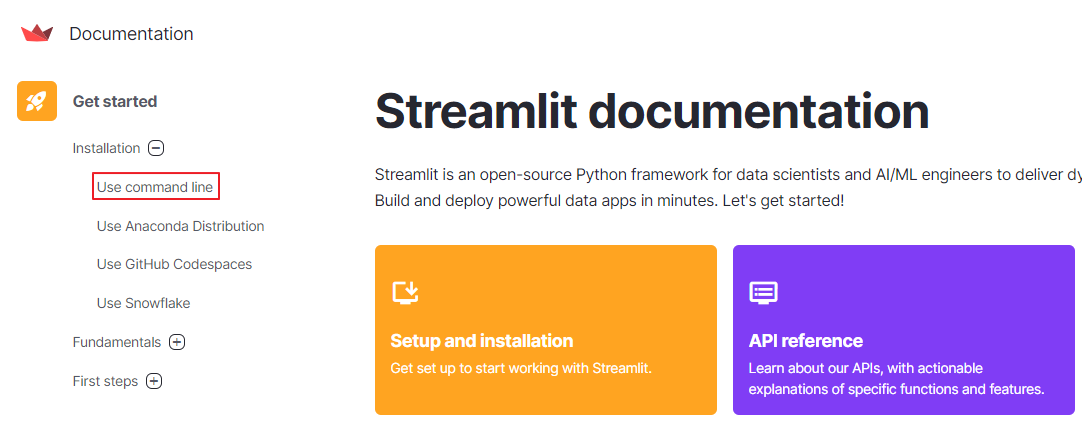Screen dimensions: 1082x421
Task: Open the Setup and installation card
Action: click(546, 330)
